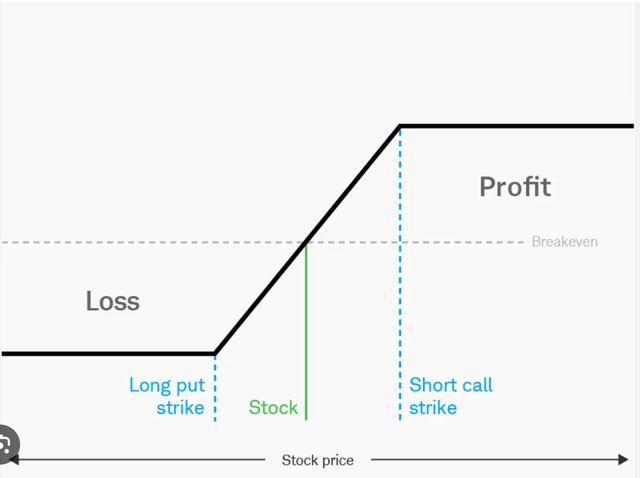Viewport: 640px width, 478px height.
Task: Click the left arrowhead of the stock price axis
Action: (x=14, y=460)
